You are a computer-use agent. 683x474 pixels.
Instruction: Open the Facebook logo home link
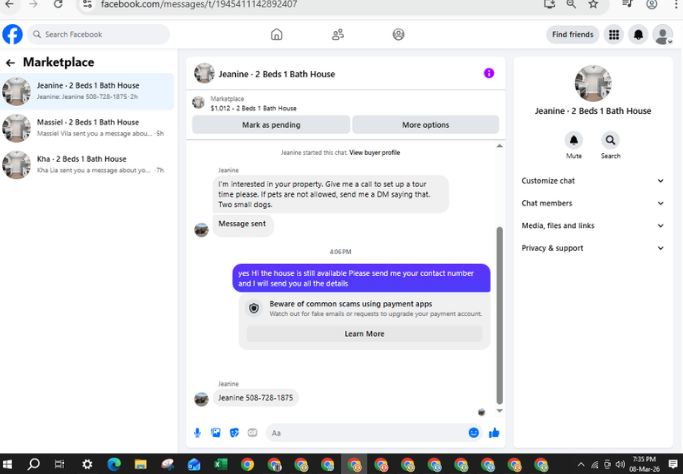(12, 34)
